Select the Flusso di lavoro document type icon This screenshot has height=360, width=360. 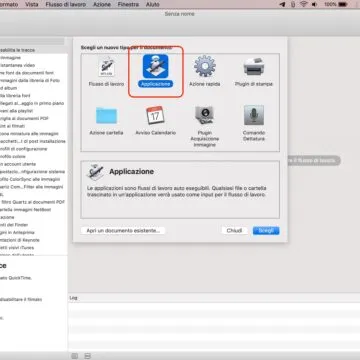(x=106, y=67)
